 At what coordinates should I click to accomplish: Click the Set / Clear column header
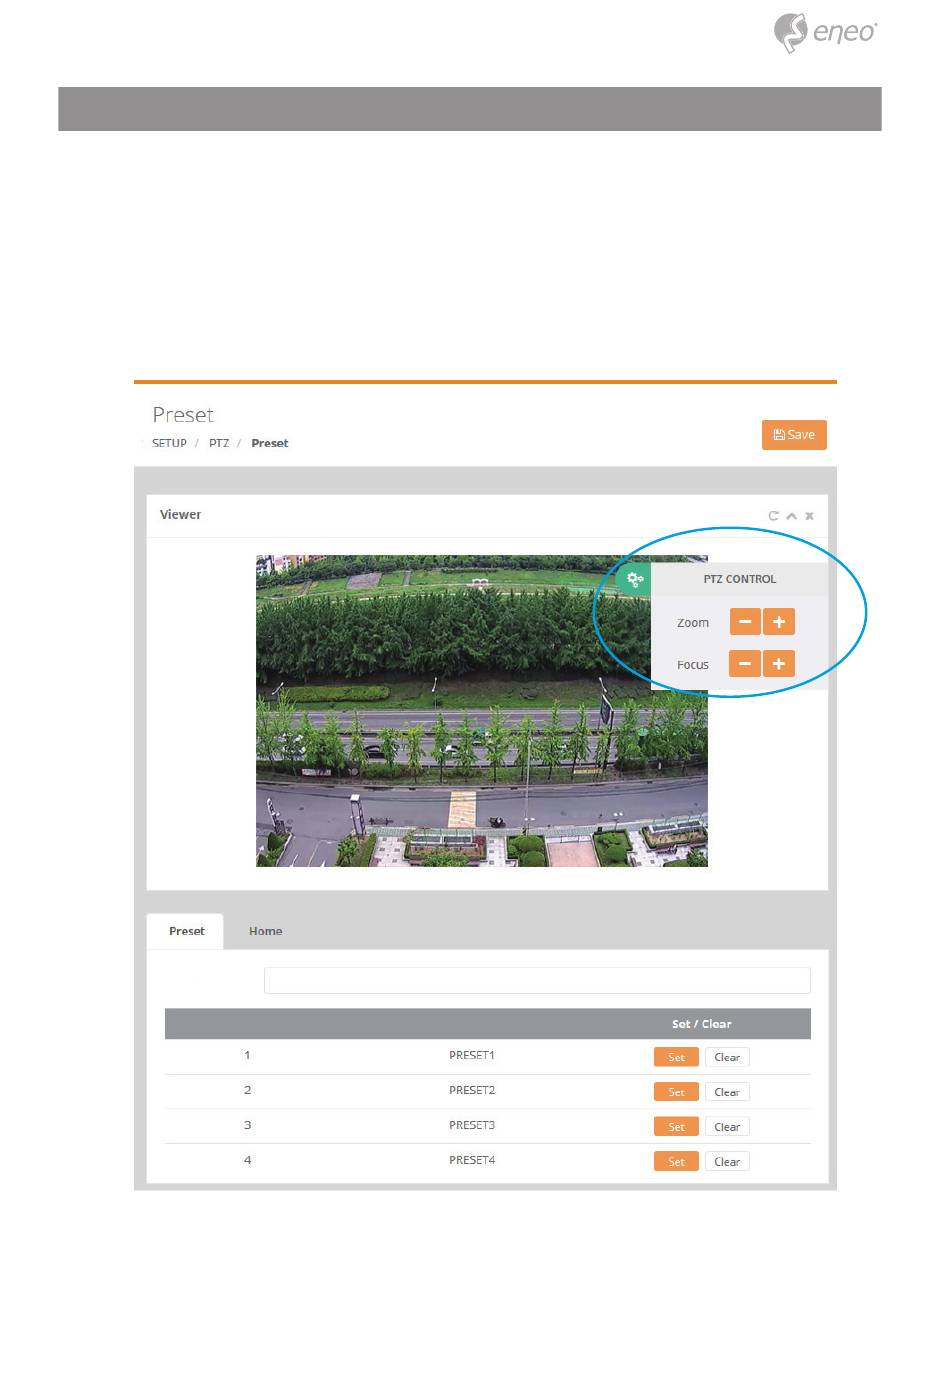click(701, 1024)
